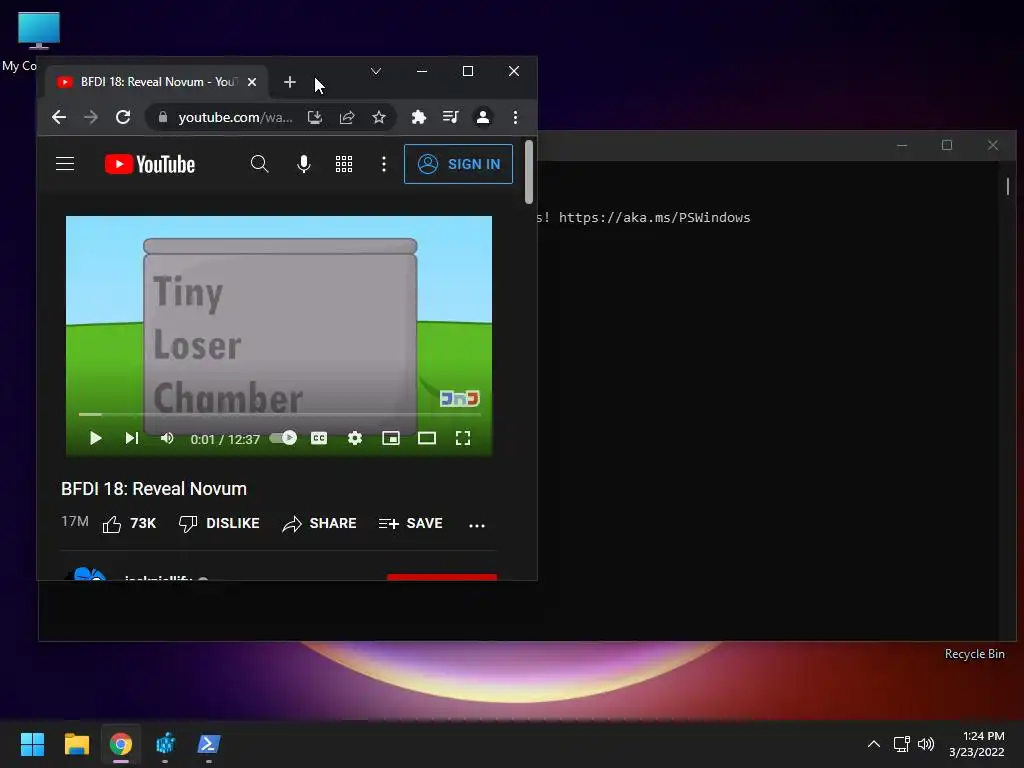
Task: Close the BFDI 18 YouTube tab
Action: coord(252,82)
